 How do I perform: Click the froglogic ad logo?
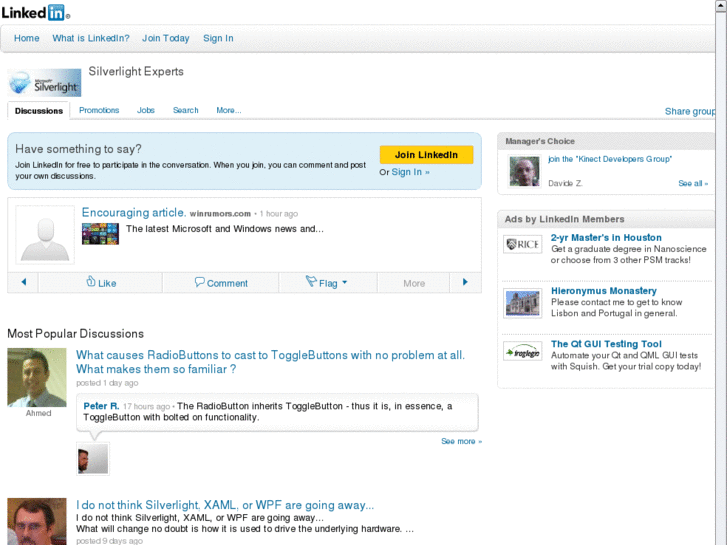[523, 351]
